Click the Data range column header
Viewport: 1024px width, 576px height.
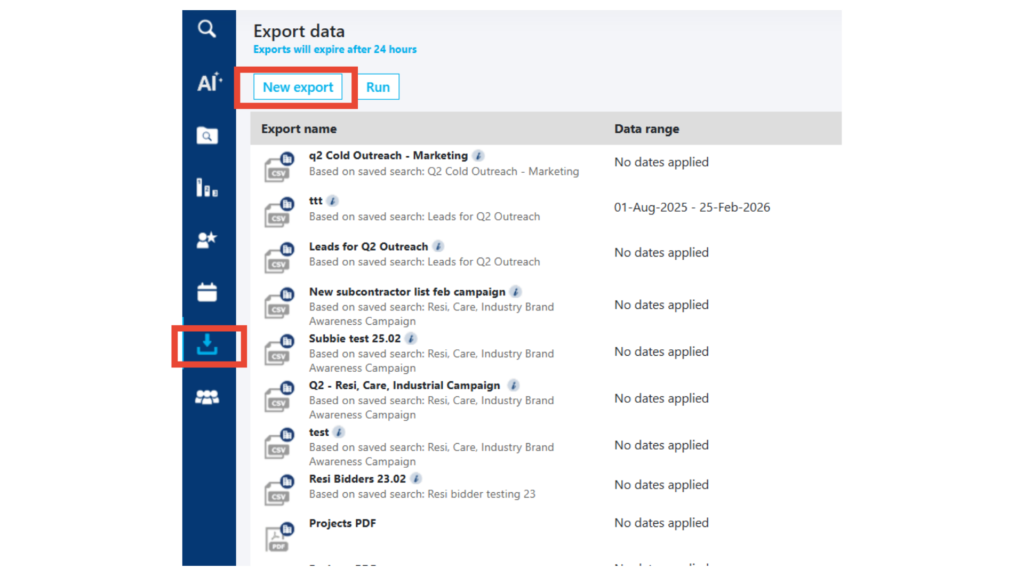pos(646,129)
